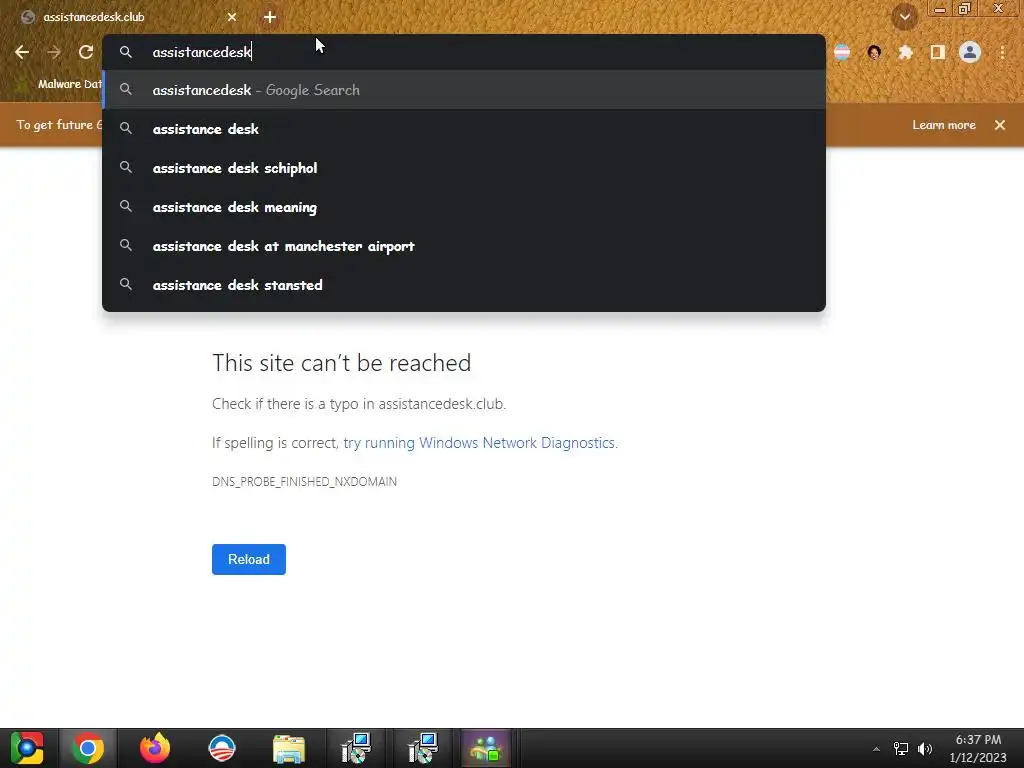Pick 'assistance desk schiphol' suggestion

coord(464,168)
